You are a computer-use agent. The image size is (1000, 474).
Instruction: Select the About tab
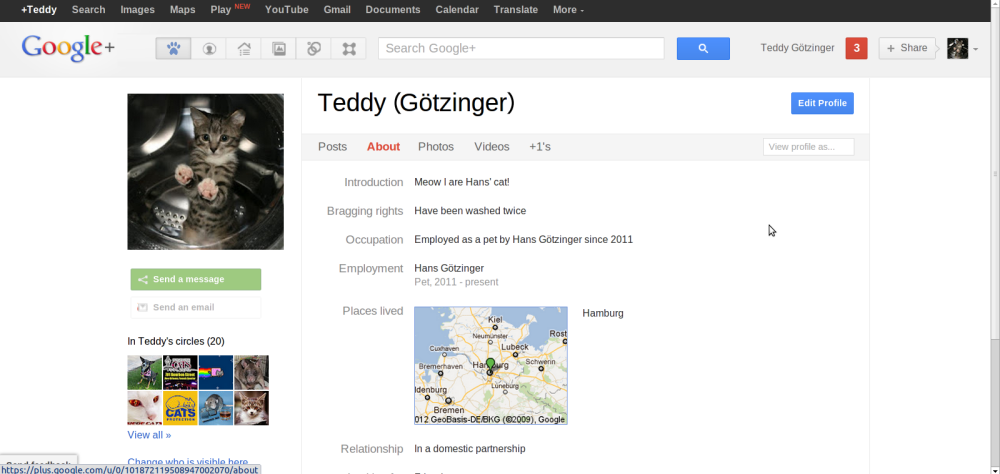pyautogui.click(x=383, y=147)
